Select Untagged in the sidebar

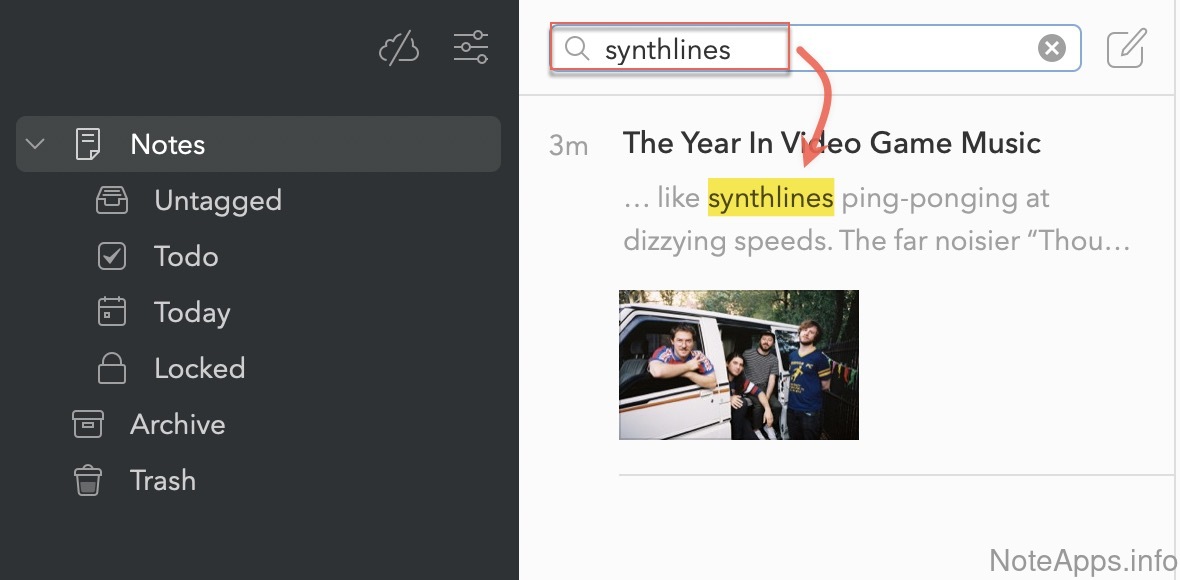click(x=217, y=200)
